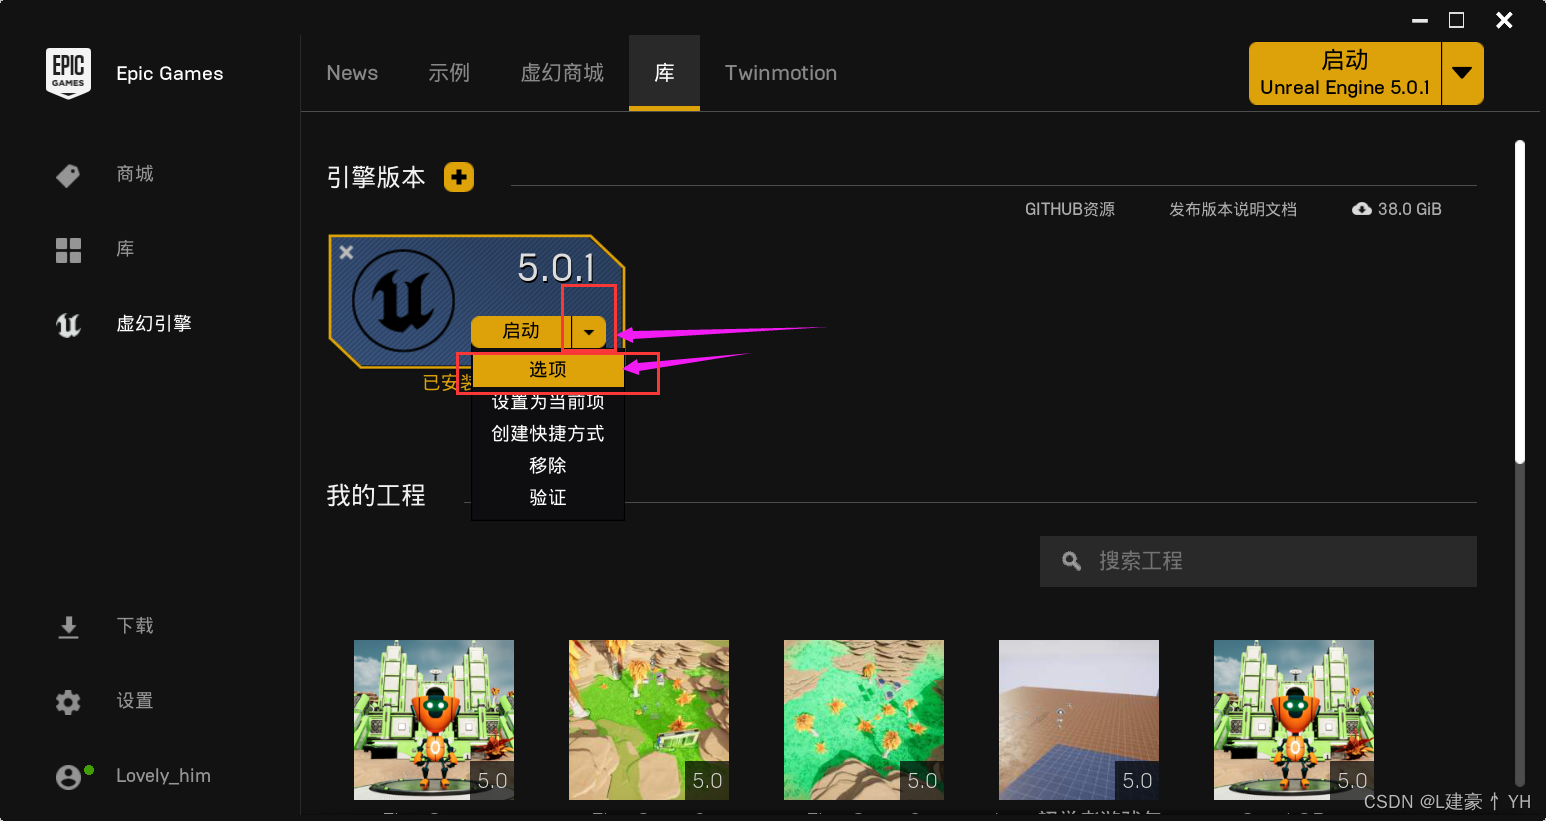Open the 设置 gear icon
Viewport: 1546px width, 821px height.
tap(68, 702)
